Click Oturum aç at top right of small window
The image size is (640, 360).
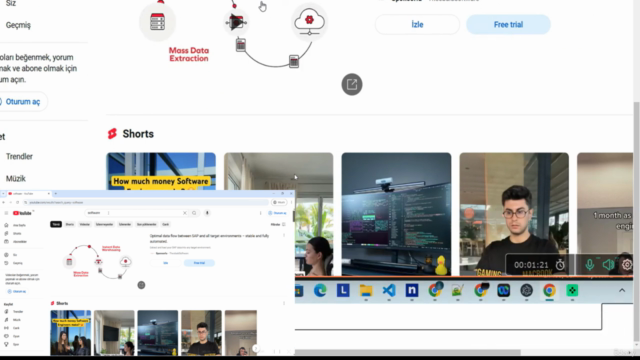point(278,213)
